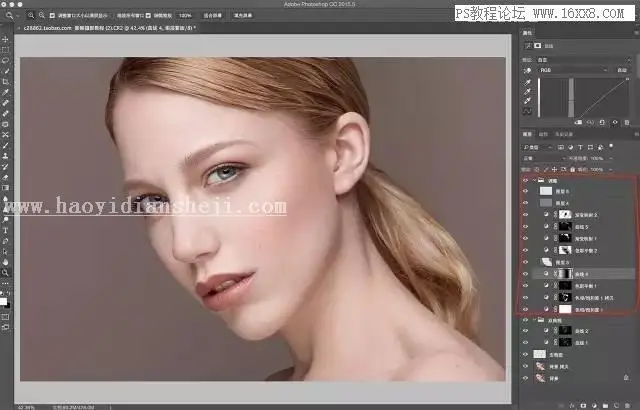Click the Fit Screen button
The width and height of the screenshot is (640, 410).
click(x=212, y=16)
